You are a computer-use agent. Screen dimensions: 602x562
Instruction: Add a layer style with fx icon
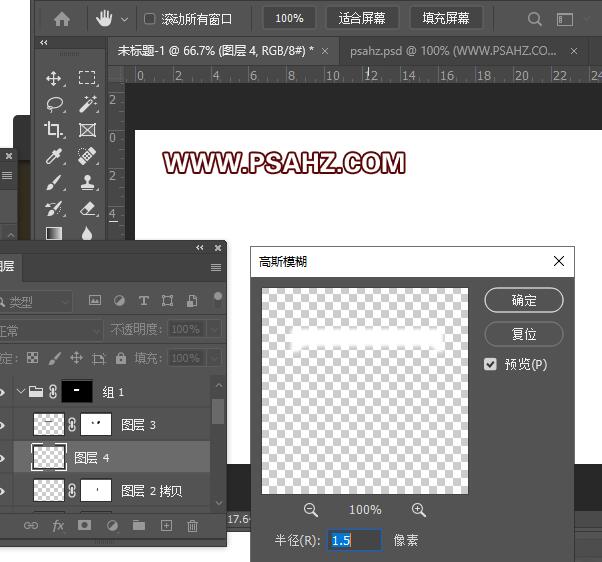pos(58,526)
